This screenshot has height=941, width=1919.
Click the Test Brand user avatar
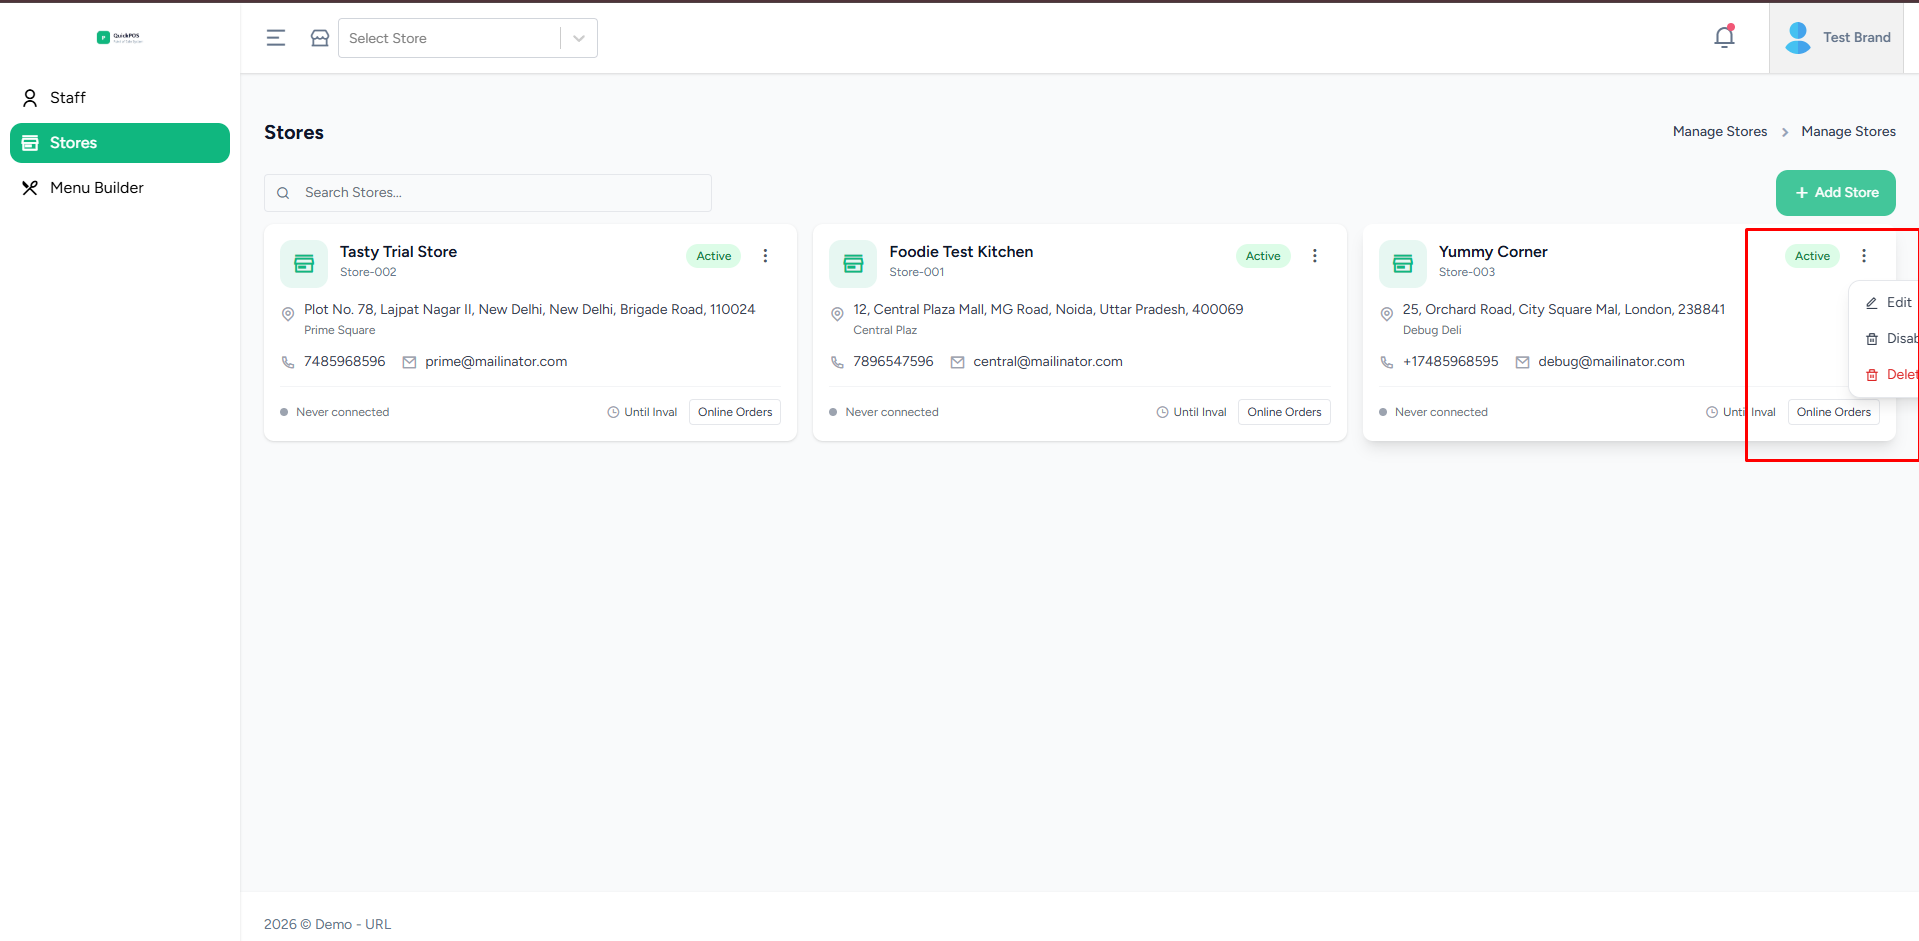pyautogui.click(x=1798, y=38)
